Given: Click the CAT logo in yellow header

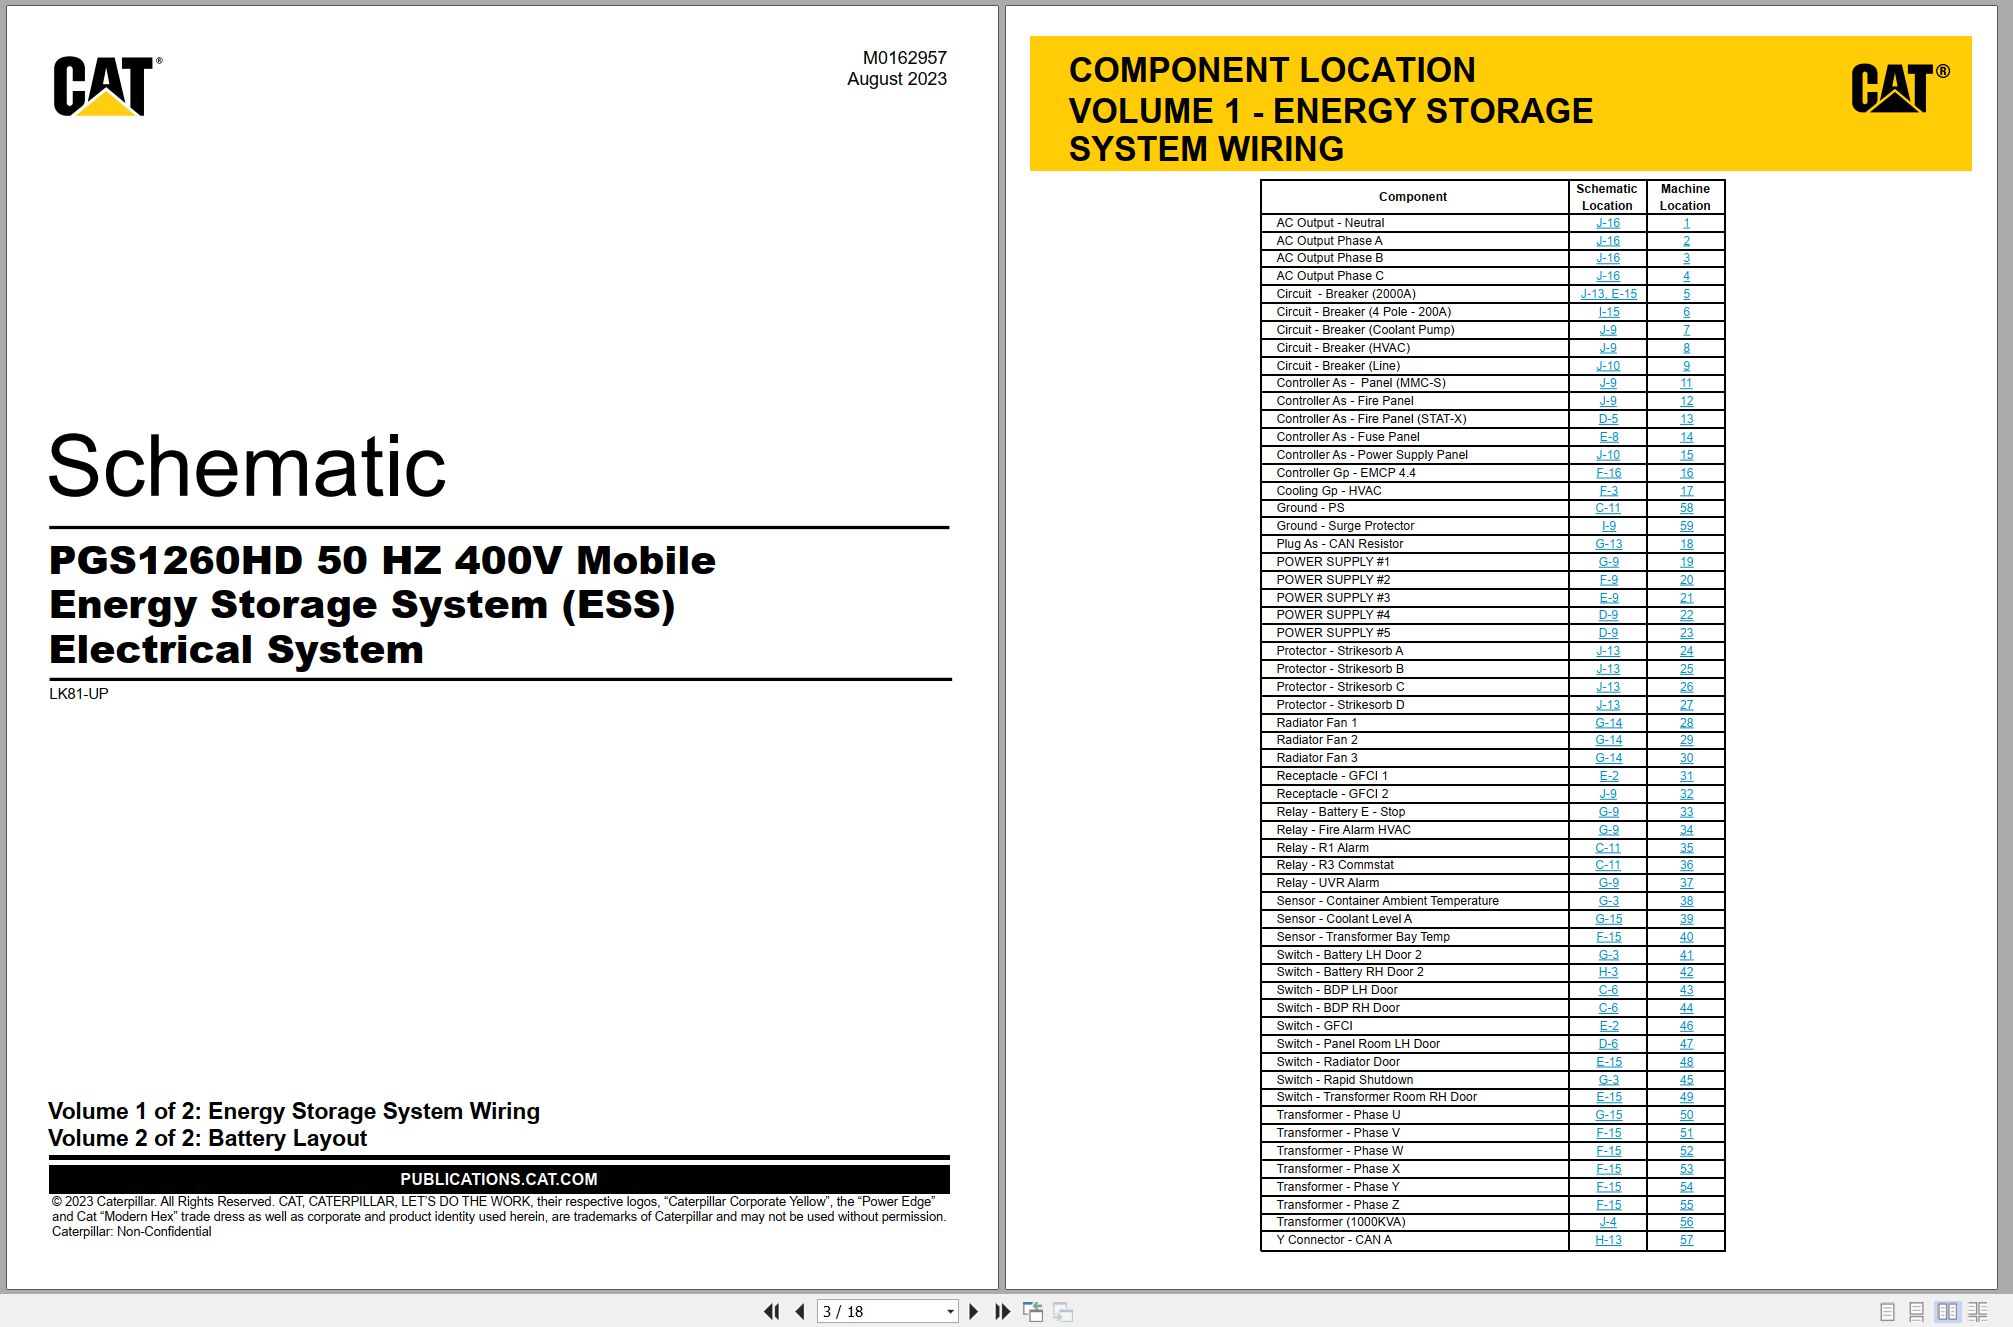Looking at the screenshot, I should [x=1900, y=88].
